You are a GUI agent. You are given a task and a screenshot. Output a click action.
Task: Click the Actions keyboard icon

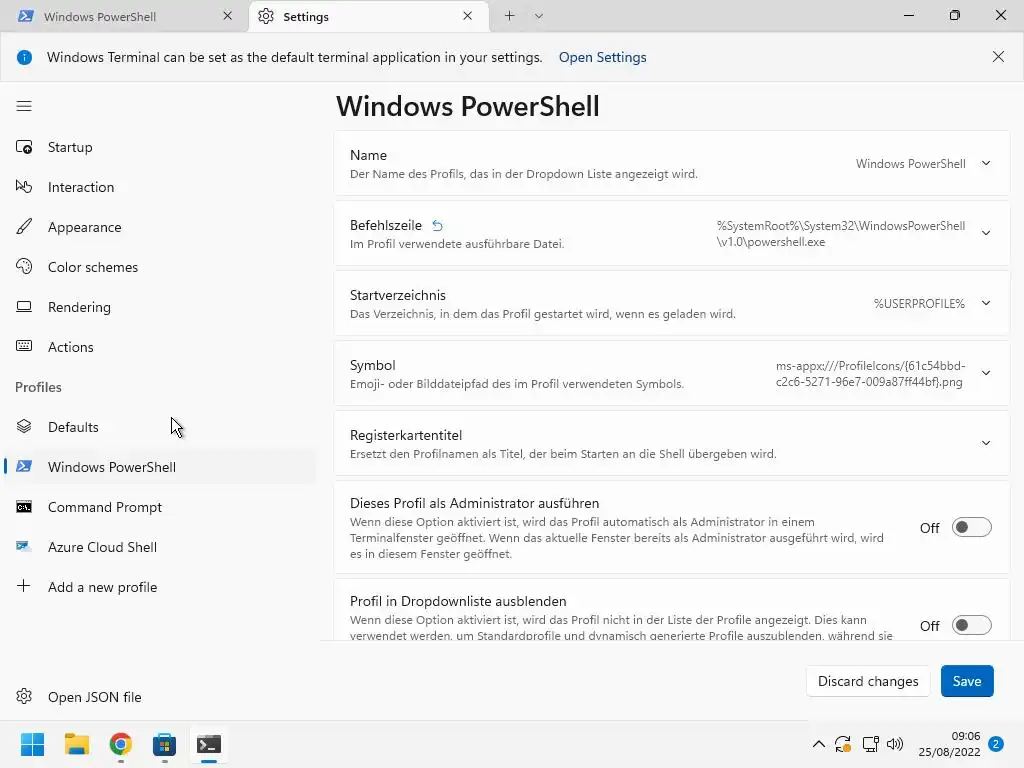pos(24,346)
